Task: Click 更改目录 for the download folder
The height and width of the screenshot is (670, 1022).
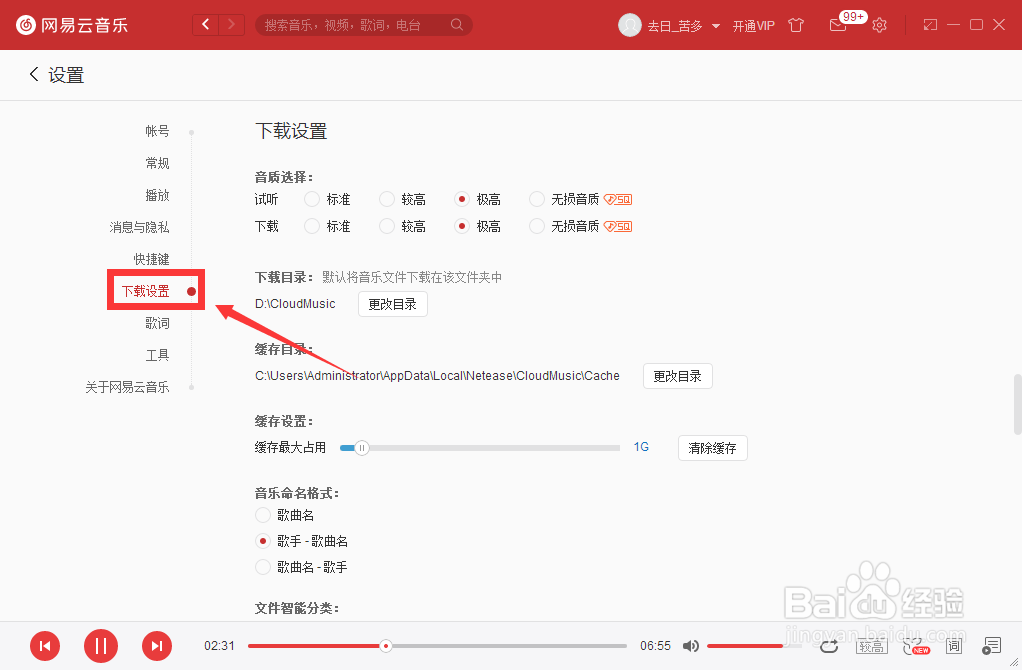Action: coord(392,303)
